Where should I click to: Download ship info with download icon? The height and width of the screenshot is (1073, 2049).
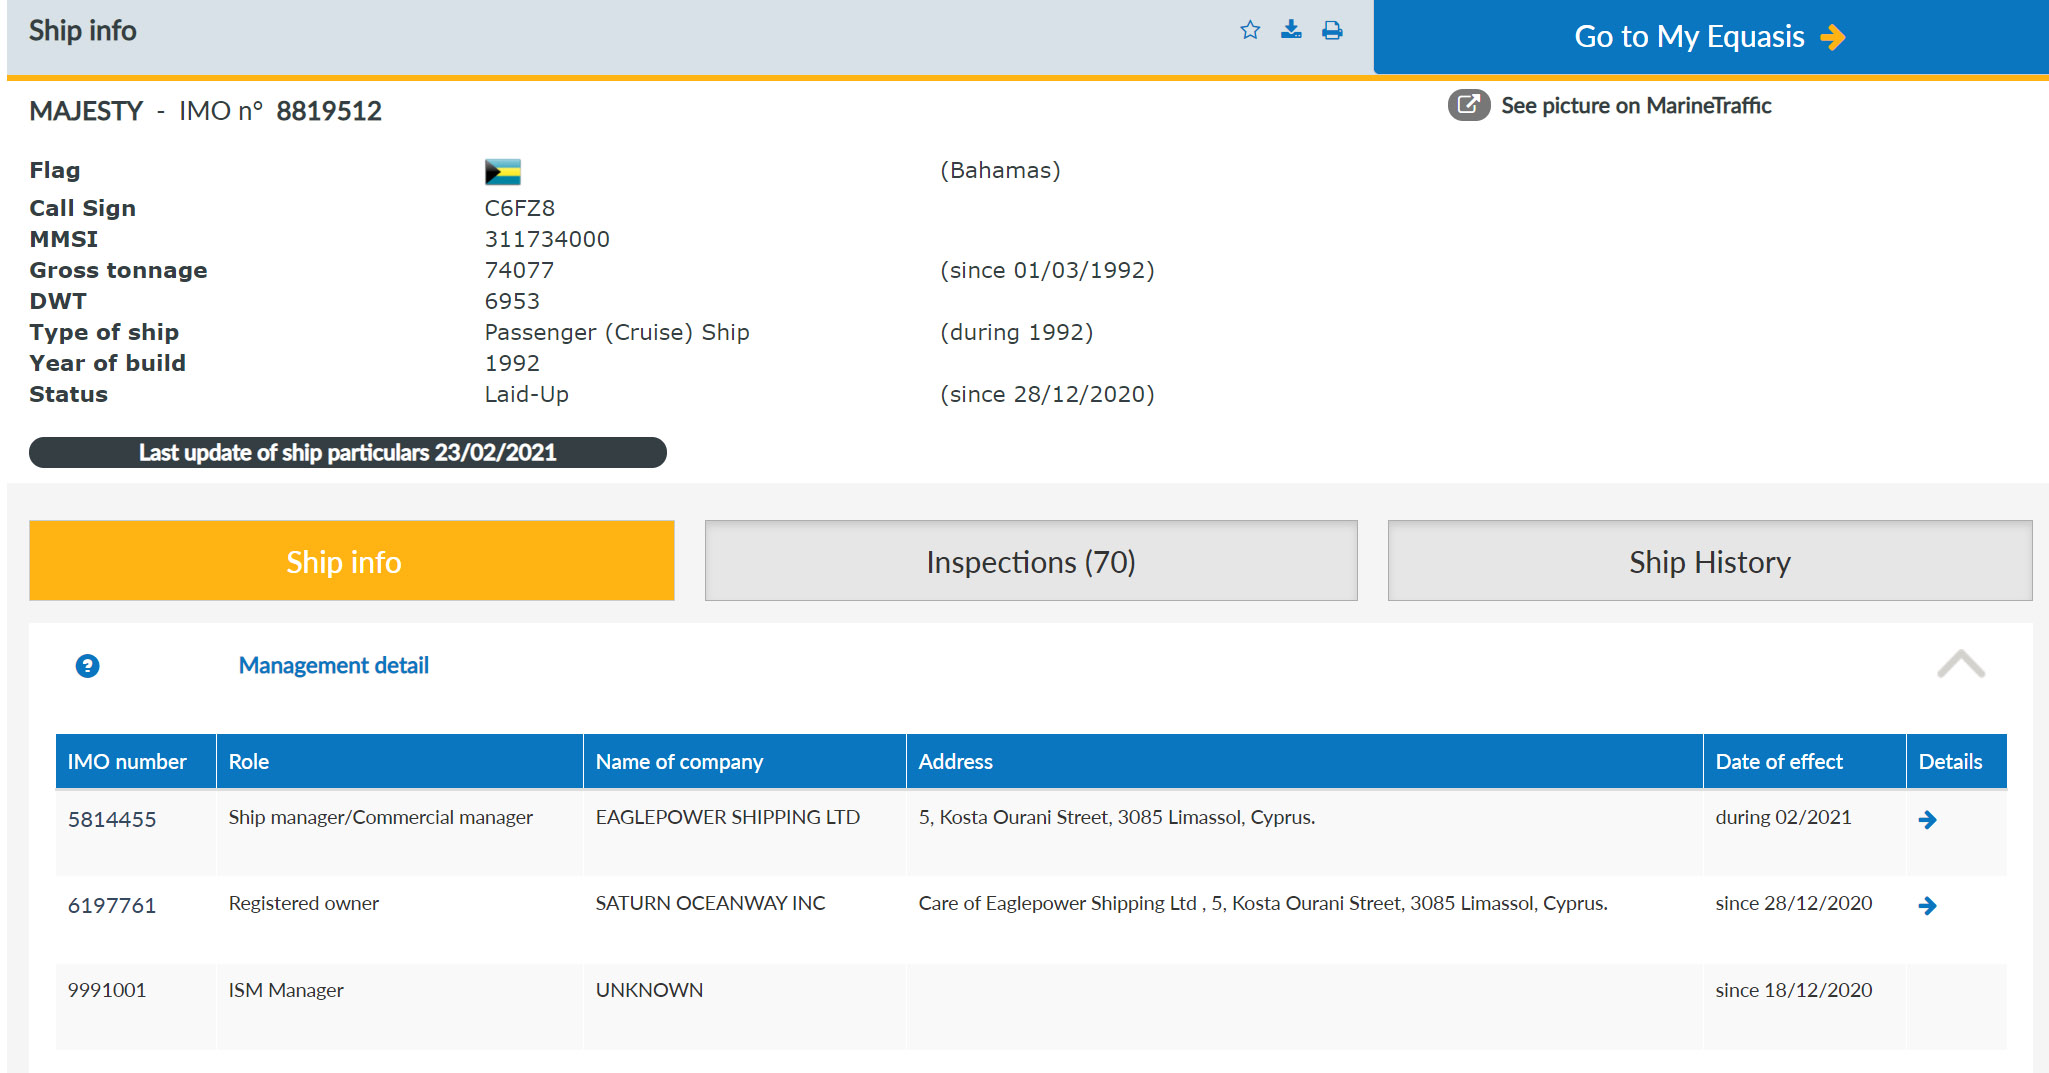click(1291, 30)
